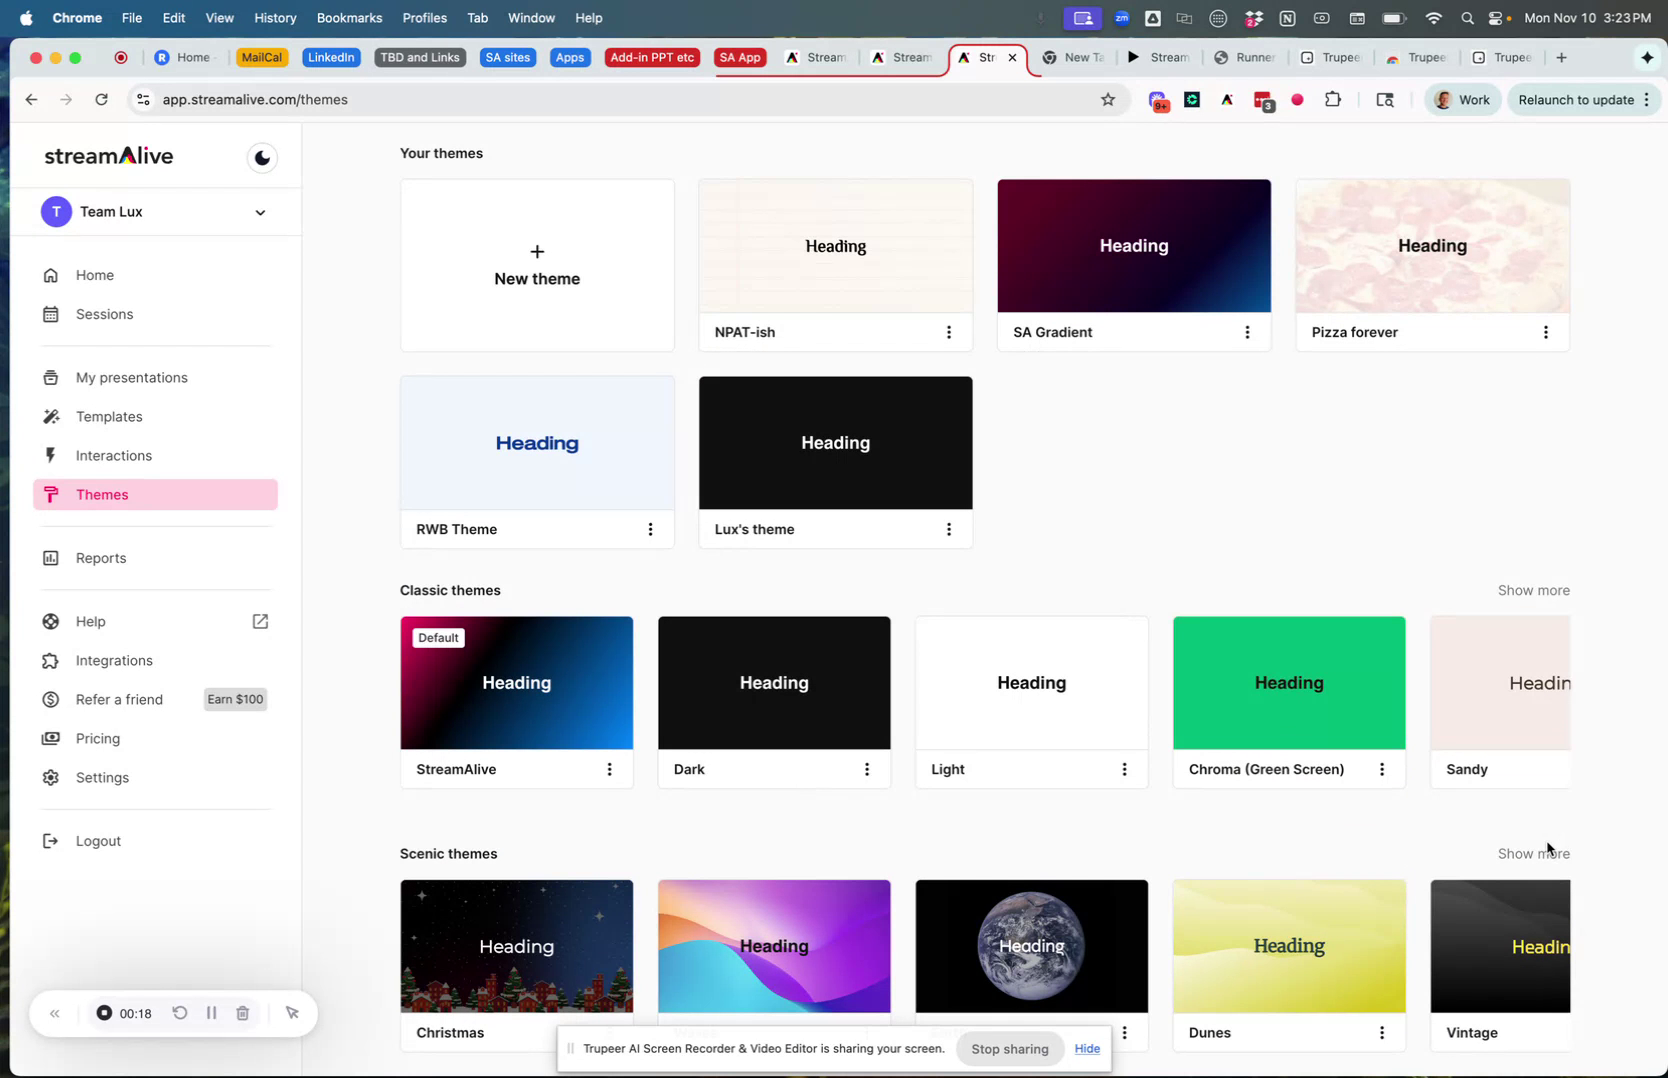Screen dimensions: 1668x1078
Task: Expand the Team Lux workspace dropdown
Action: 259,212
